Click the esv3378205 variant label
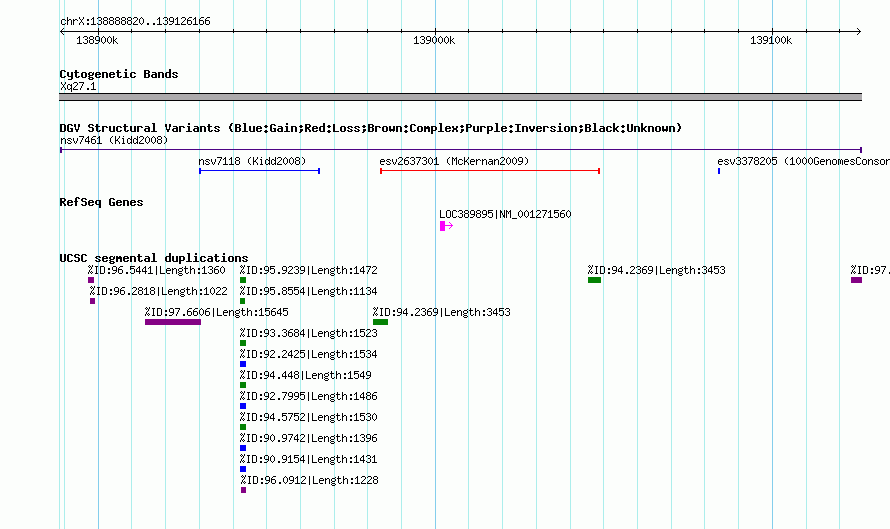This screenshot has width=890, height=529. point(803,161)
